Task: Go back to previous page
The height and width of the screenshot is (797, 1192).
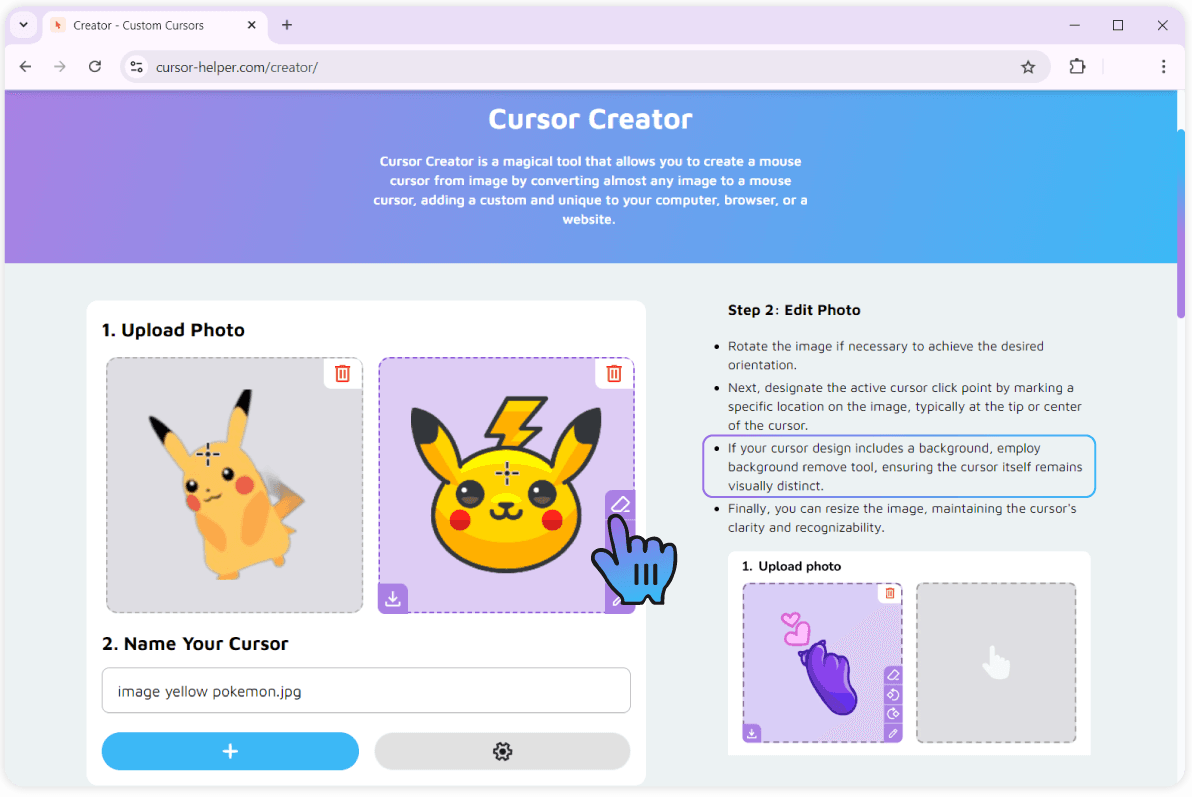Action: coord(25,67)
